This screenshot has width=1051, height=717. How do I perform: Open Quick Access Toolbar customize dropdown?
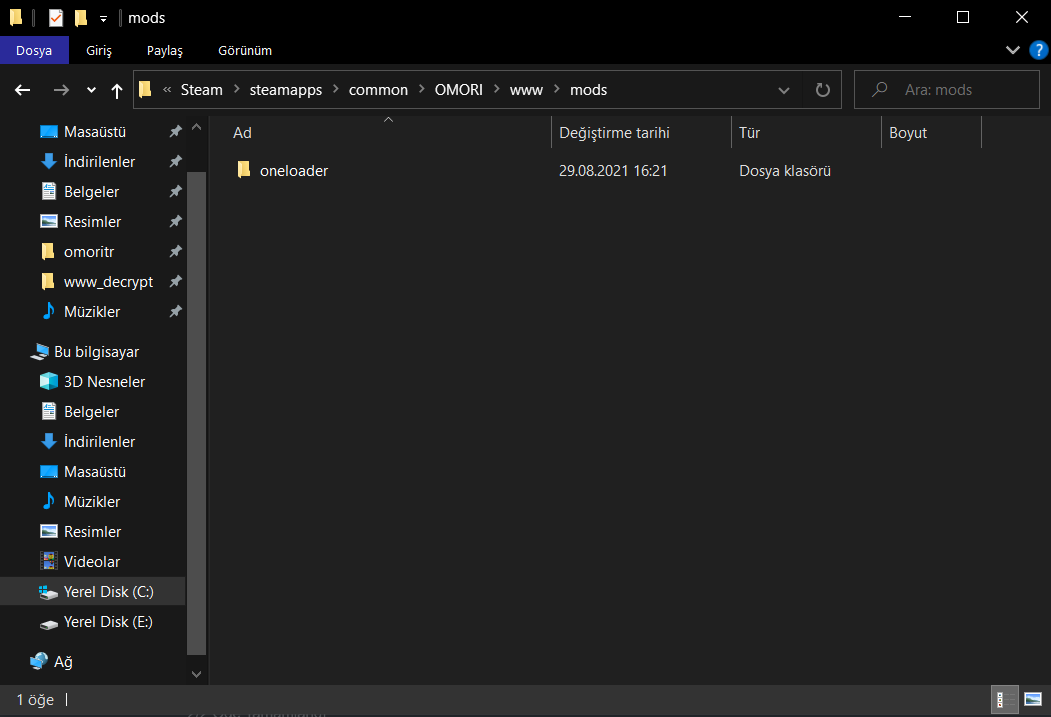click(x=103, y=19)
